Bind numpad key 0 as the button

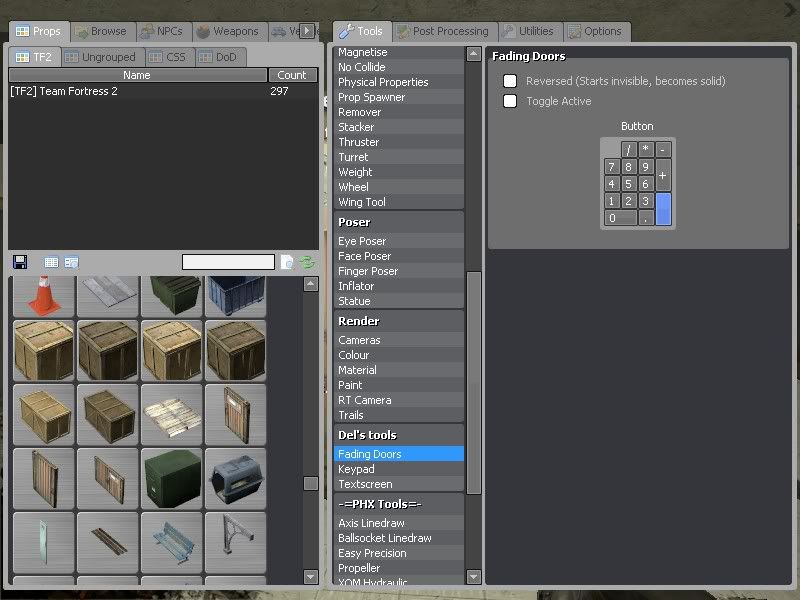pyautogui.click(x=620, y=218)
